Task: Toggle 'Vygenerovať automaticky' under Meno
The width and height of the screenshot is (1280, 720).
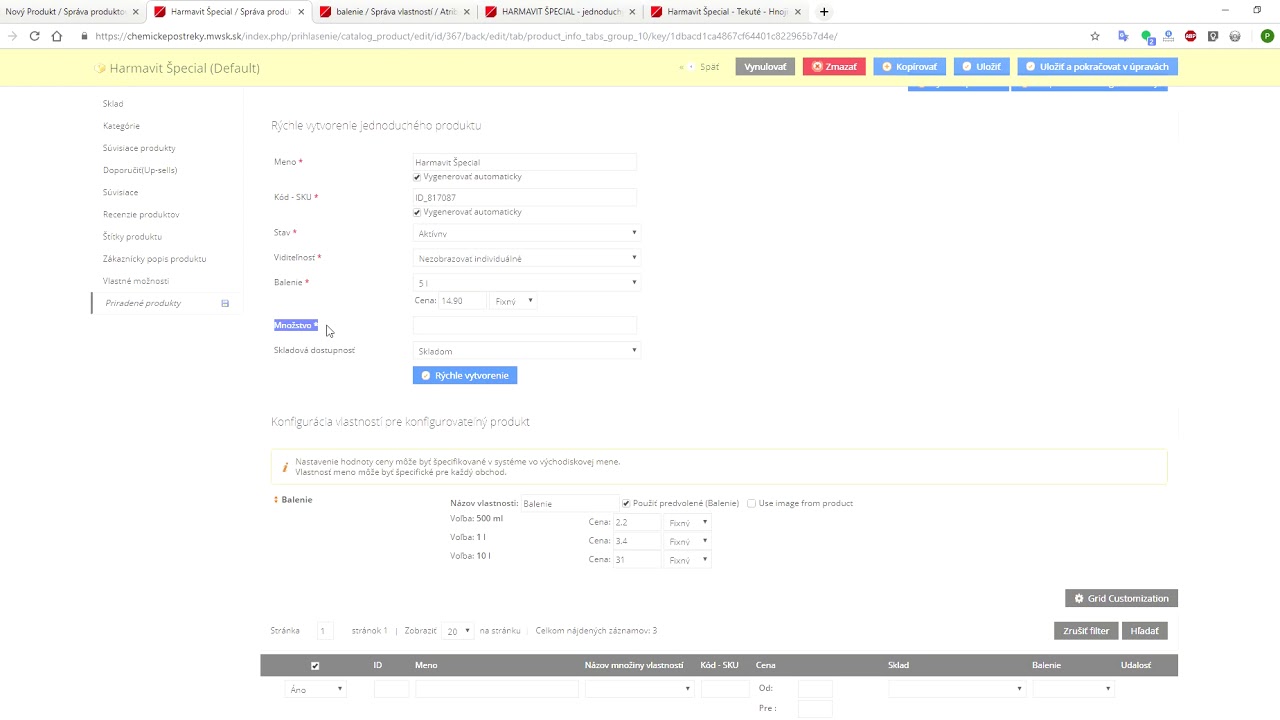Action: click(x=417, y=177)
